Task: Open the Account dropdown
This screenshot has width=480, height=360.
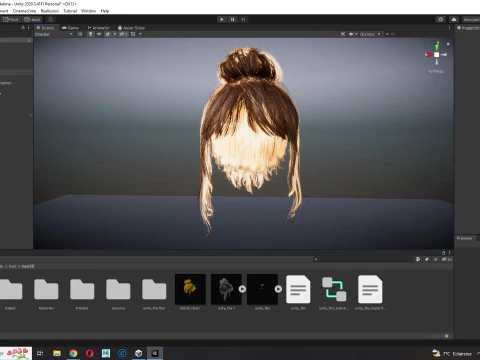Action: [x=471, y=19]
